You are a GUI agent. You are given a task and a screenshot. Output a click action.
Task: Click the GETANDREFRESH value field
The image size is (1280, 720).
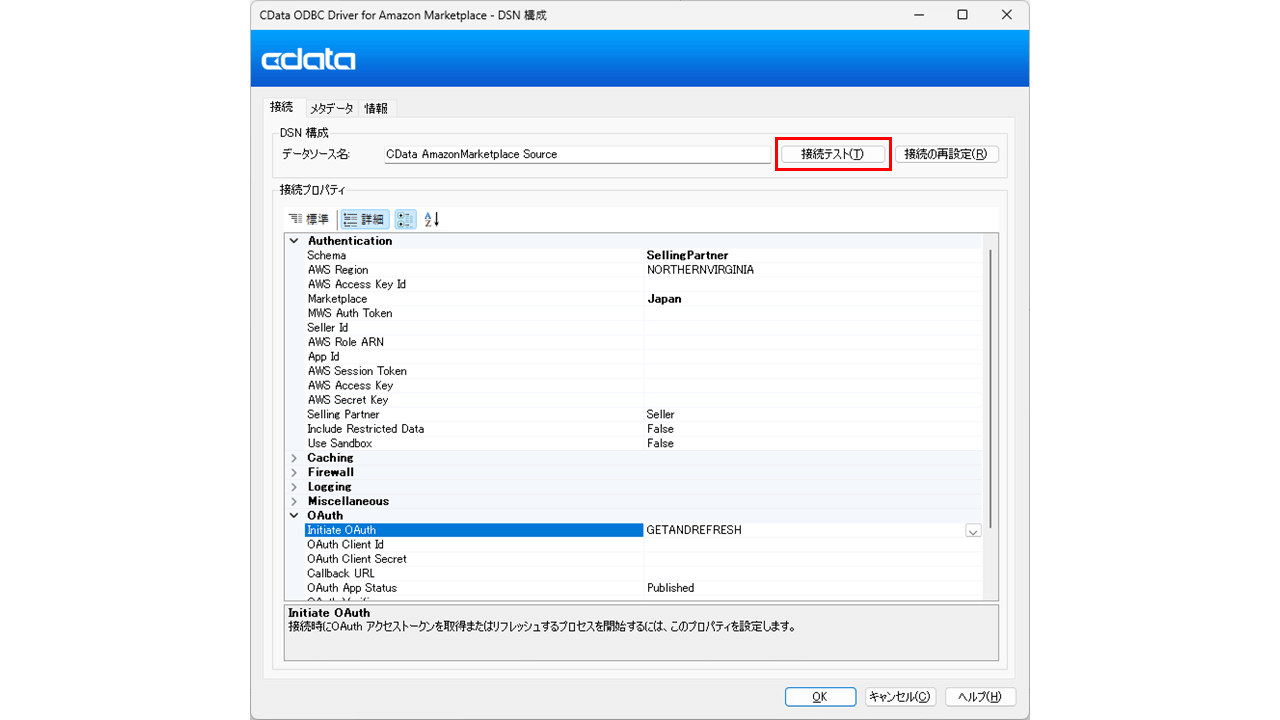(804, 530)
